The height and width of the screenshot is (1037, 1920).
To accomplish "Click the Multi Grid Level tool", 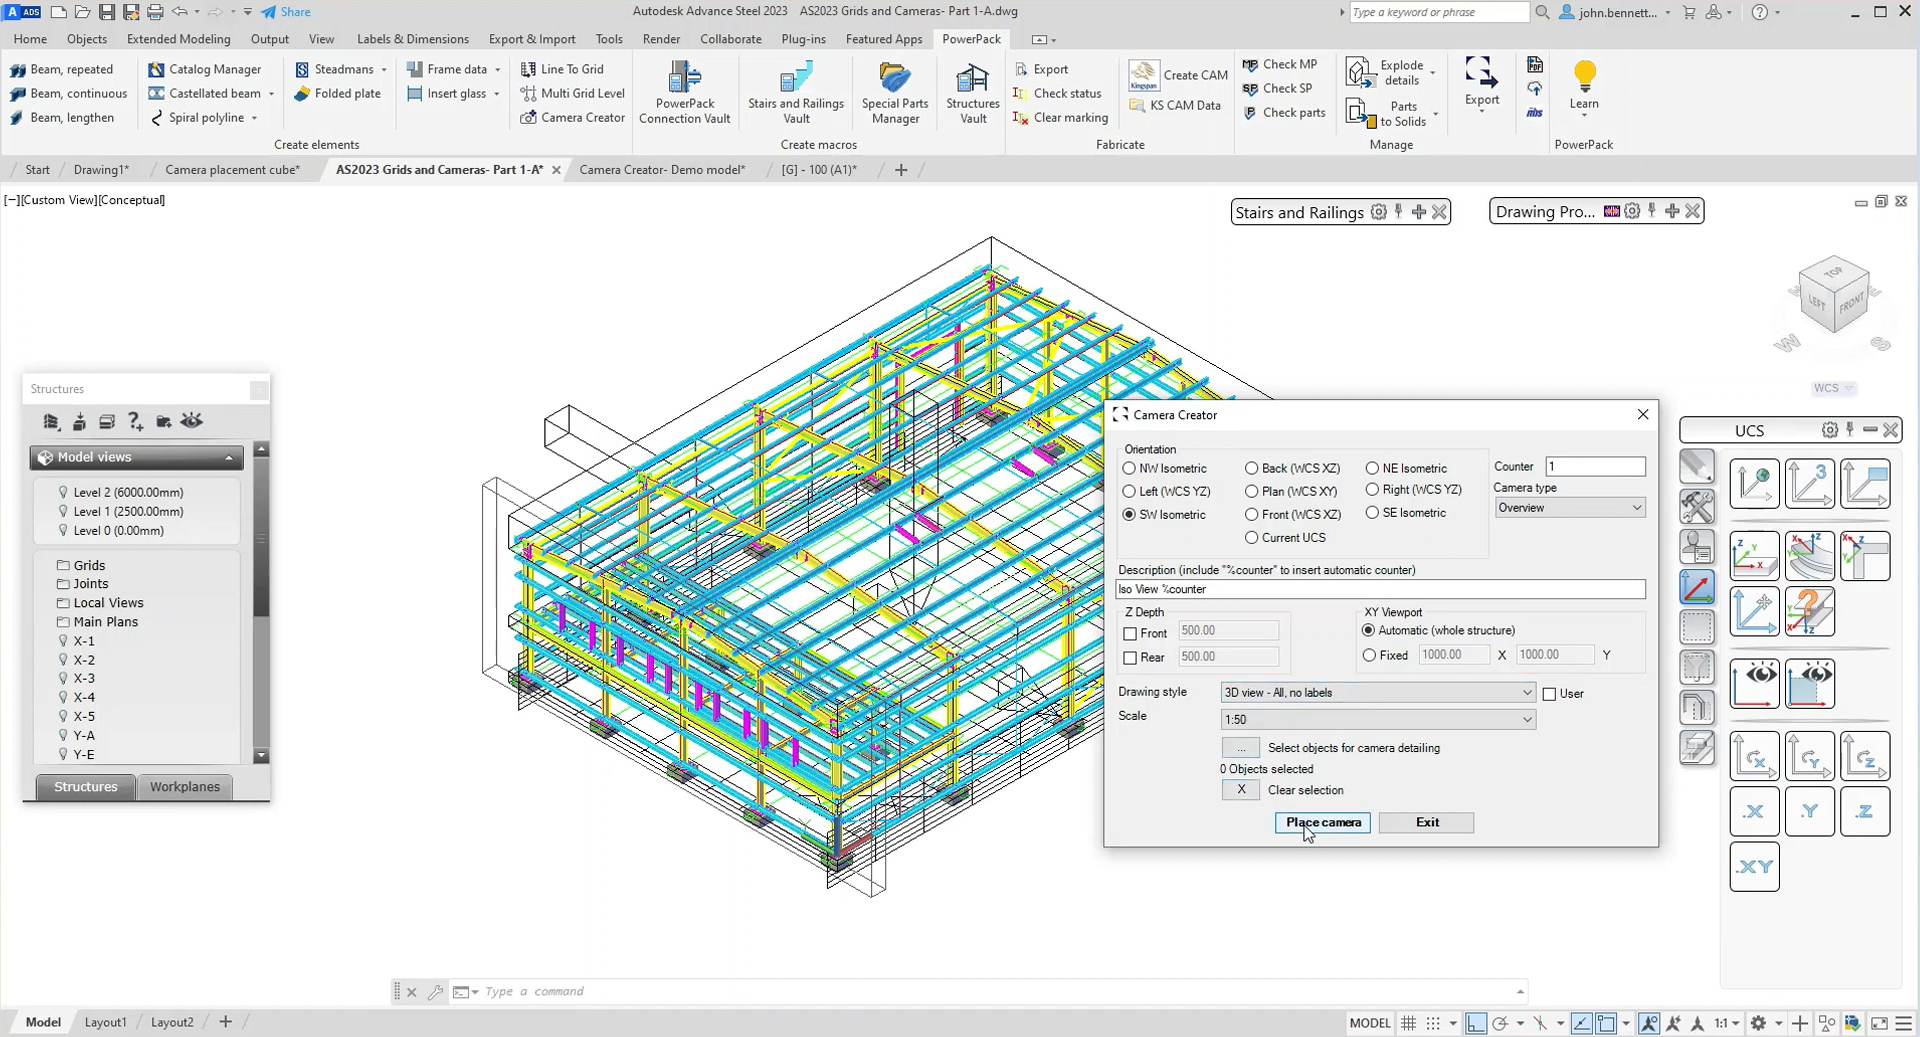I will click(572, 93).
